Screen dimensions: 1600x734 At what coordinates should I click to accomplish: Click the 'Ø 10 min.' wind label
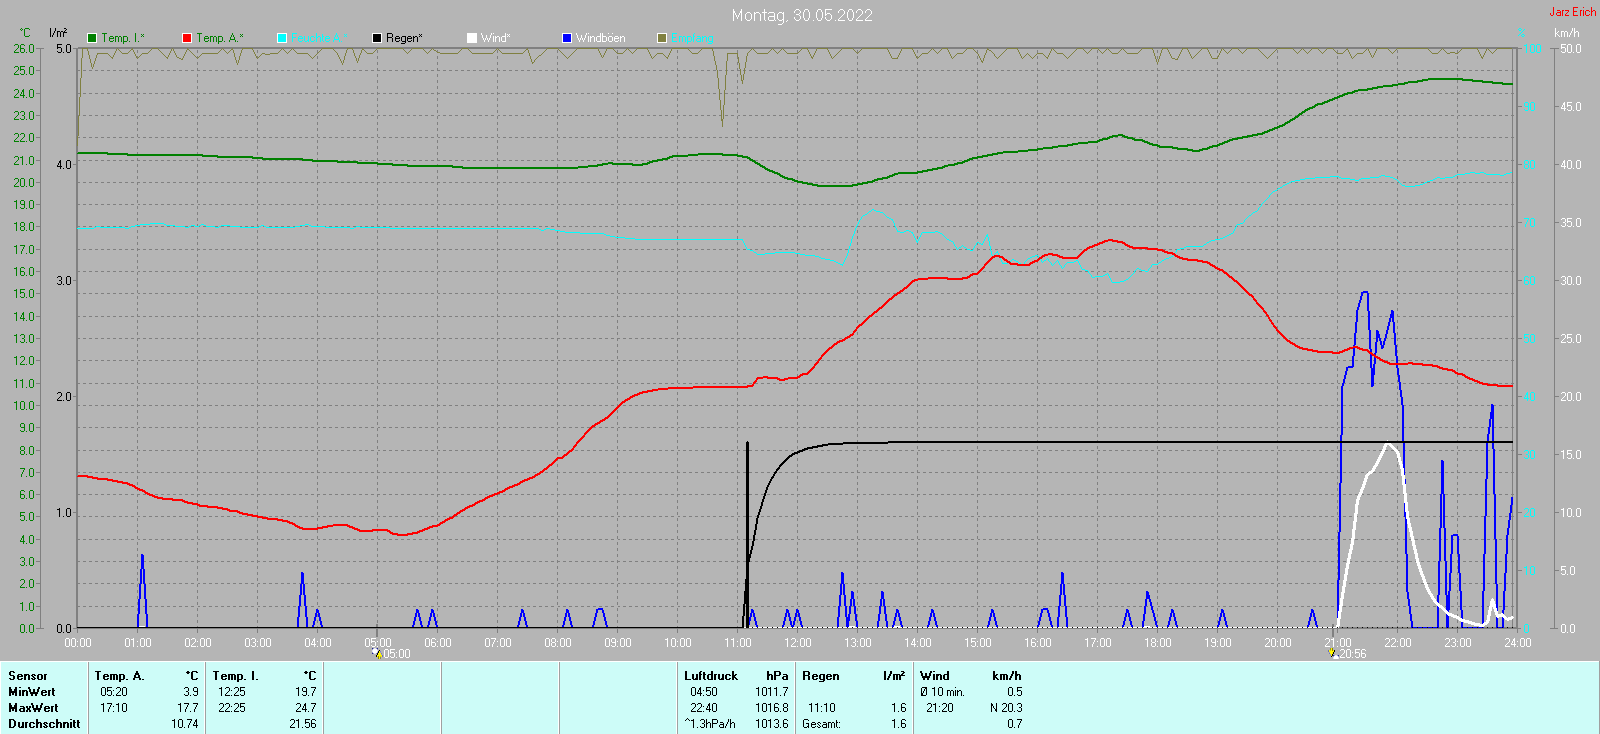[943, 692]
